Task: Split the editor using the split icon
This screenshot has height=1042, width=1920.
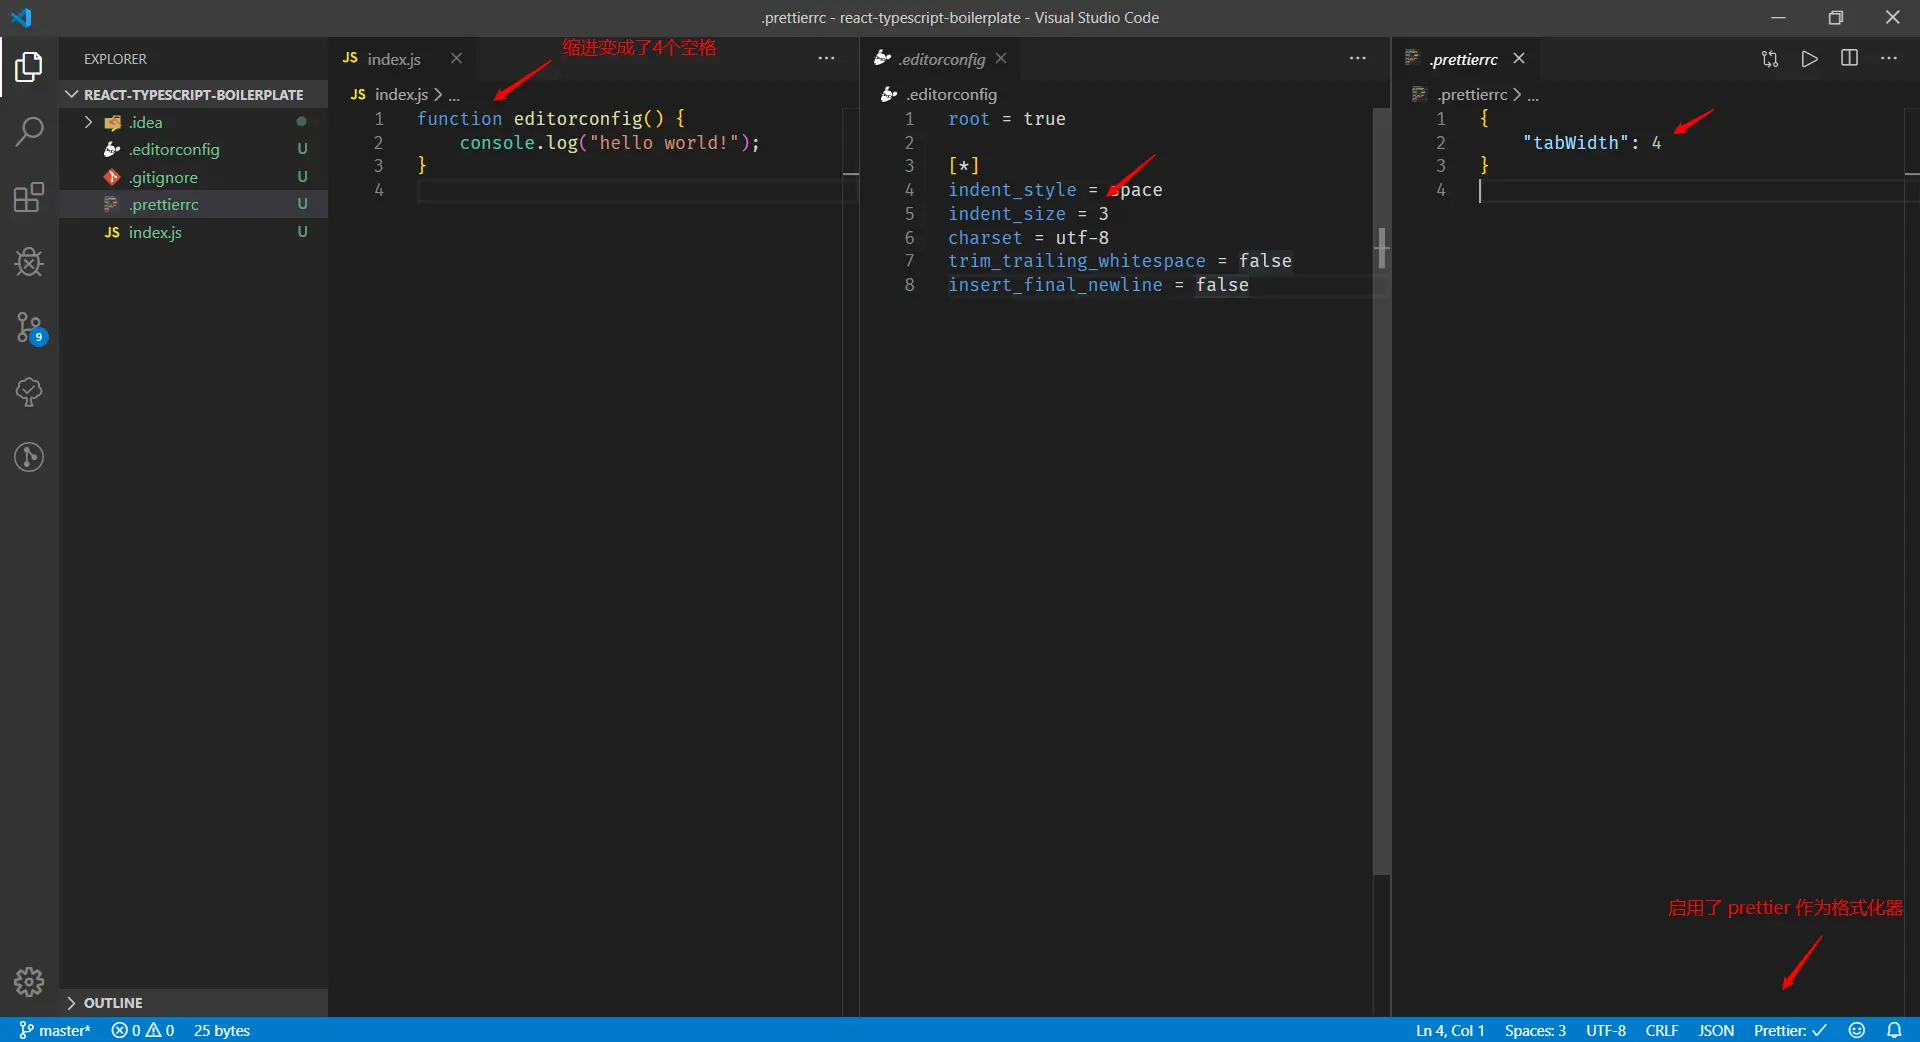Action: click(1849, 59)
